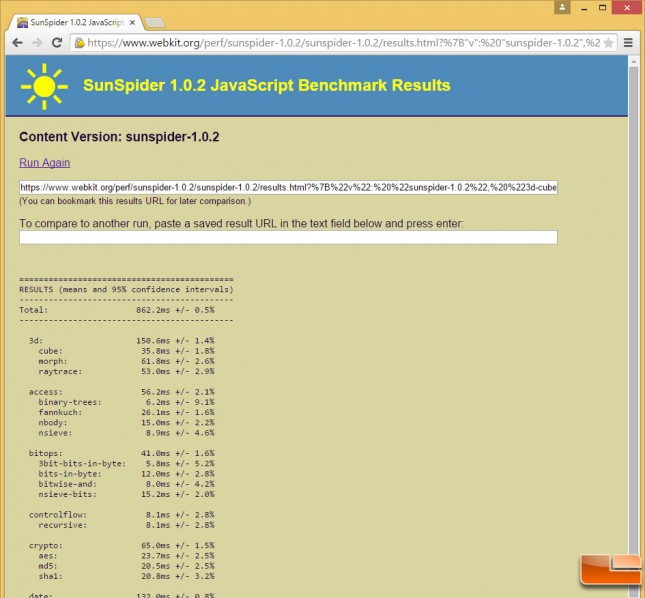Click the controlflow: 8.1ms result line
The width and height of the screenshot is (645, 598).
pyautogui.click(x=122, y=515)
